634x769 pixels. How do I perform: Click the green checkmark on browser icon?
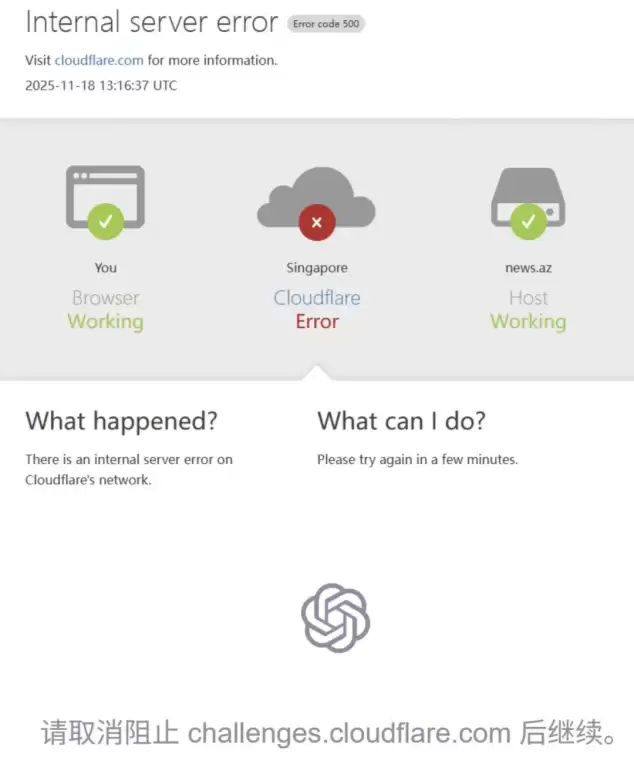[x=105, y=222]
